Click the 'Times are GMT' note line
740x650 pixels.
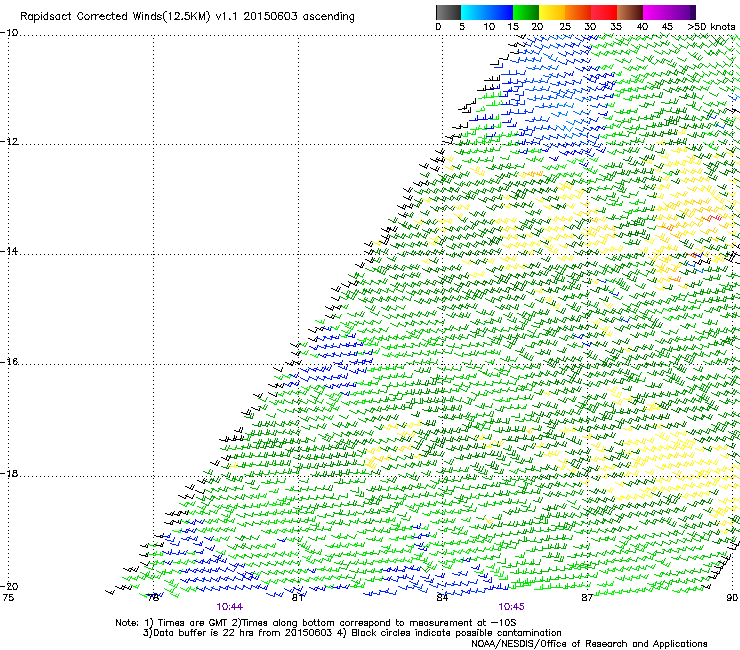pos(316,623)
